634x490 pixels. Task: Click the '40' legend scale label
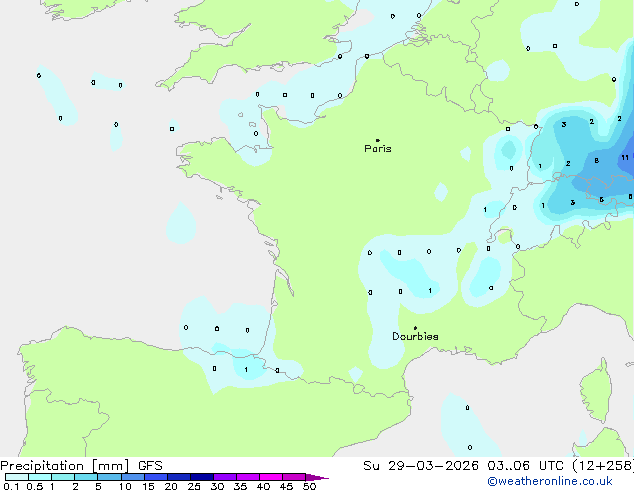[x=263, y=486]
